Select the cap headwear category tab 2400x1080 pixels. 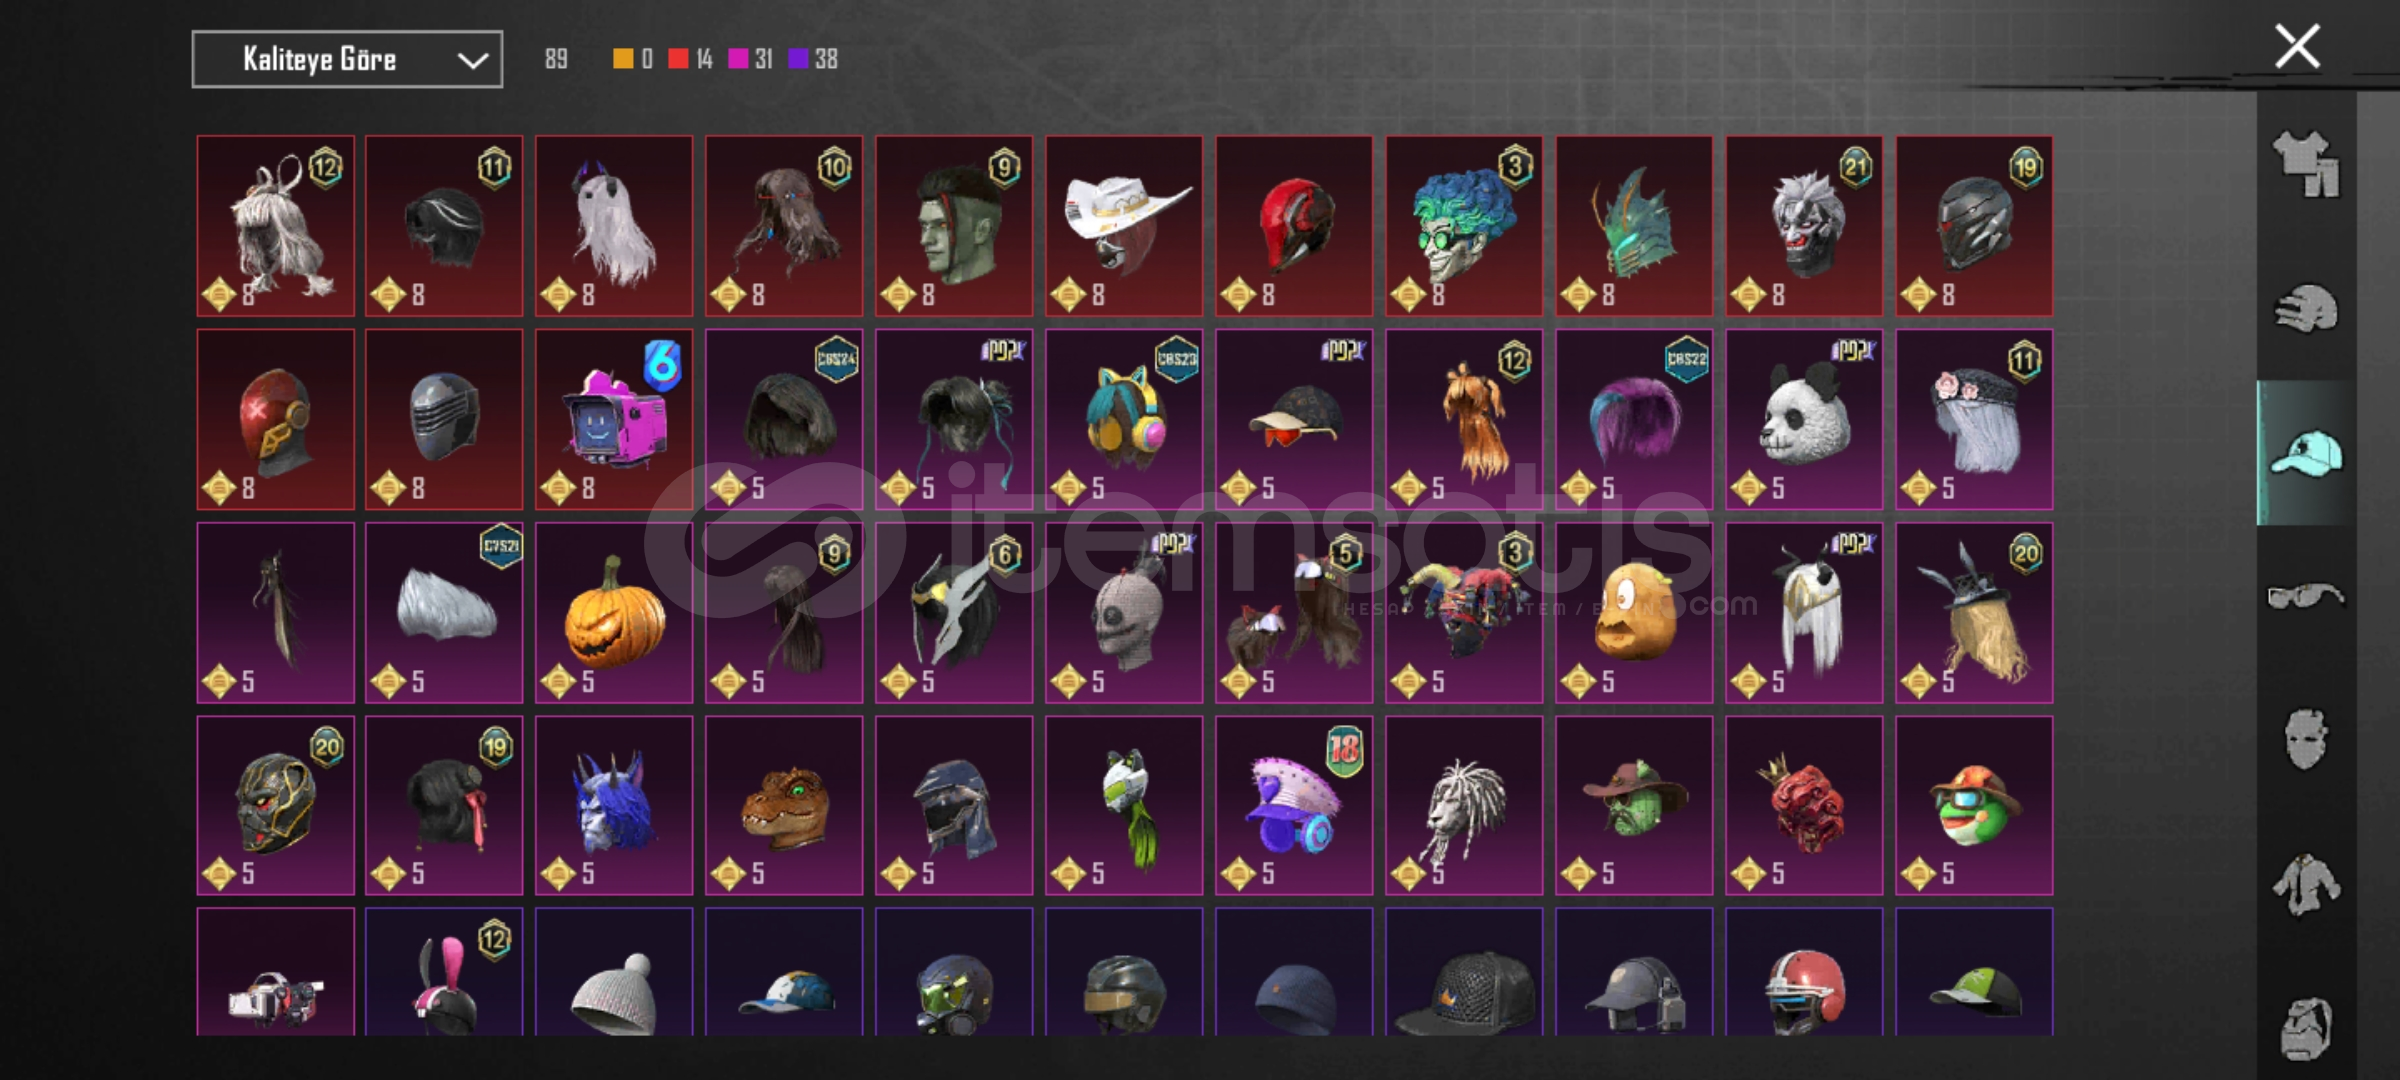(x=2306, y=452)
